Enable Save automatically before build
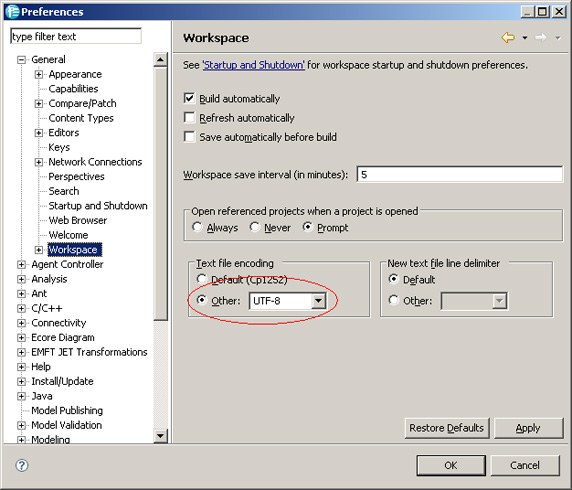Image resolution: width=572 pixels, height=490 pixels. 189,137
